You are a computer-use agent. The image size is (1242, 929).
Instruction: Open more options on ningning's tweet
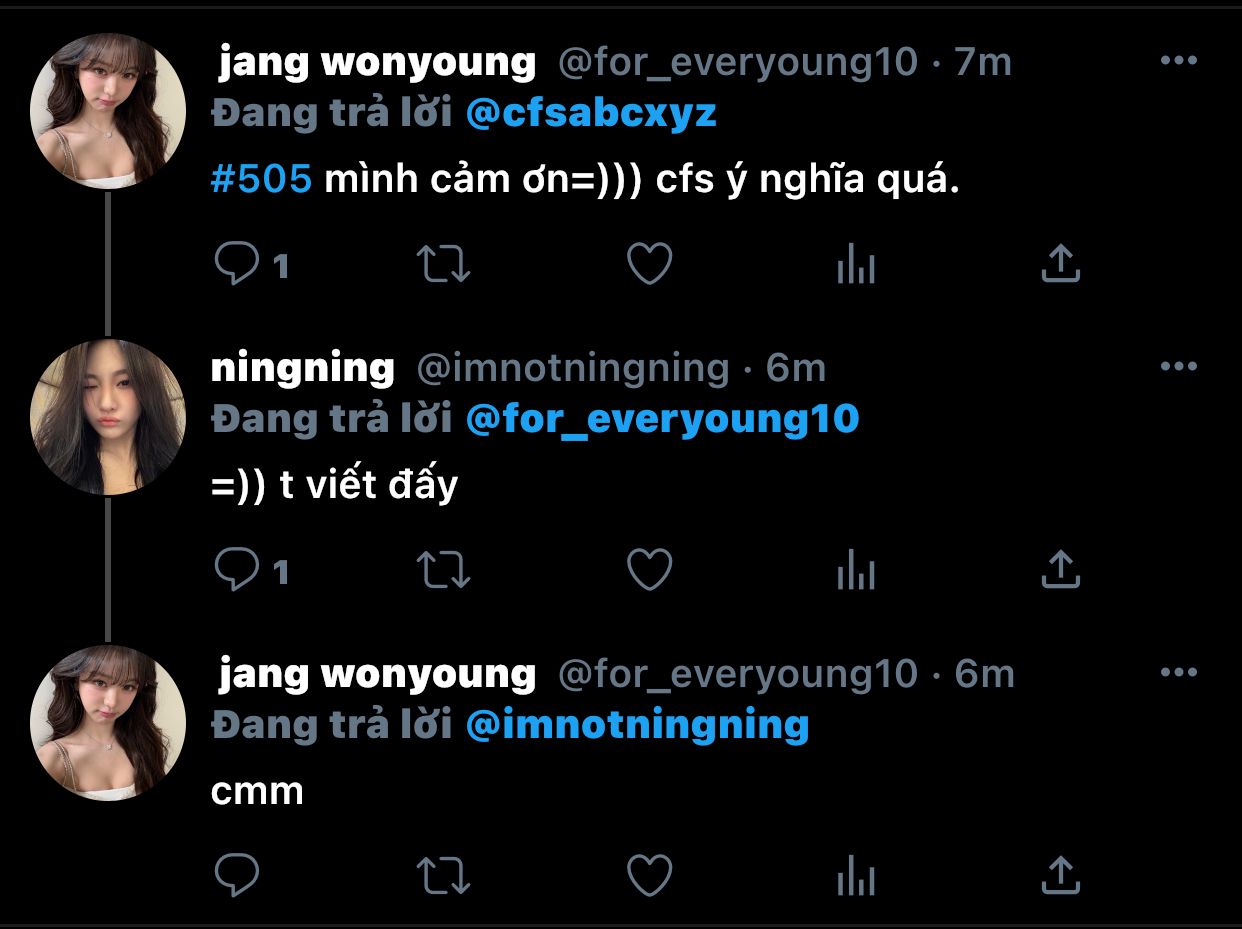[x=1178, y=367]
